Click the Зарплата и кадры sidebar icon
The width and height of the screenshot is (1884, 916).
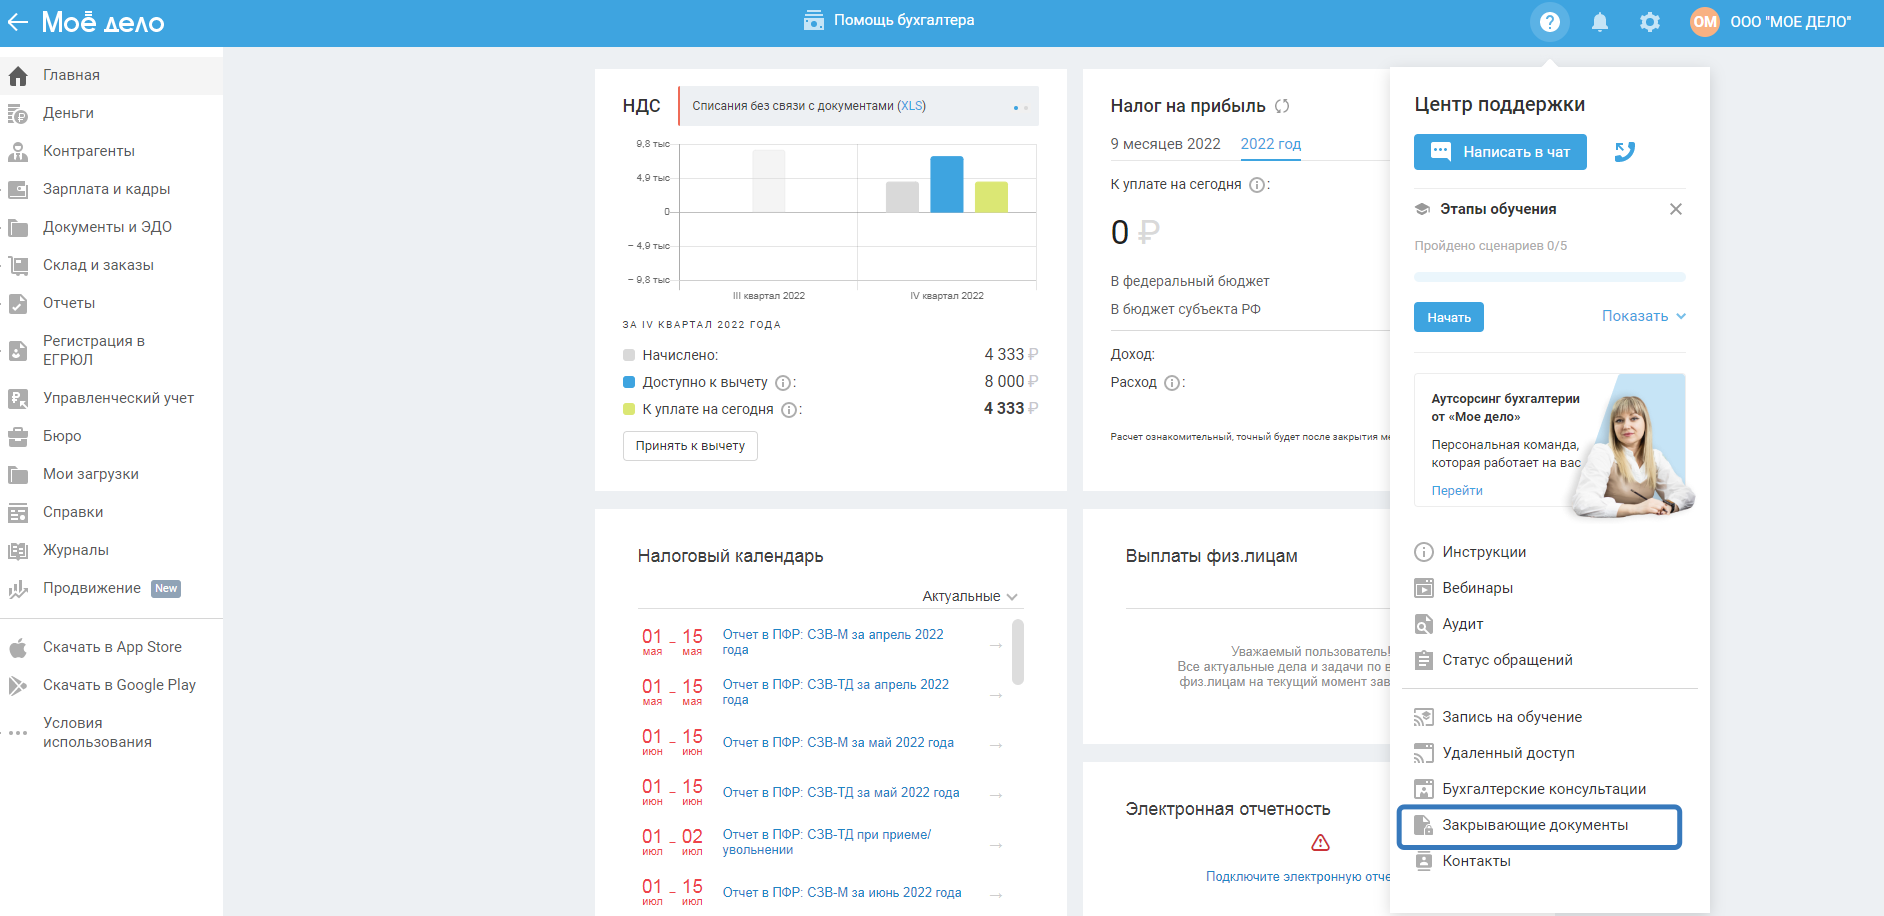pyautogui.click(x=18, y=190)
